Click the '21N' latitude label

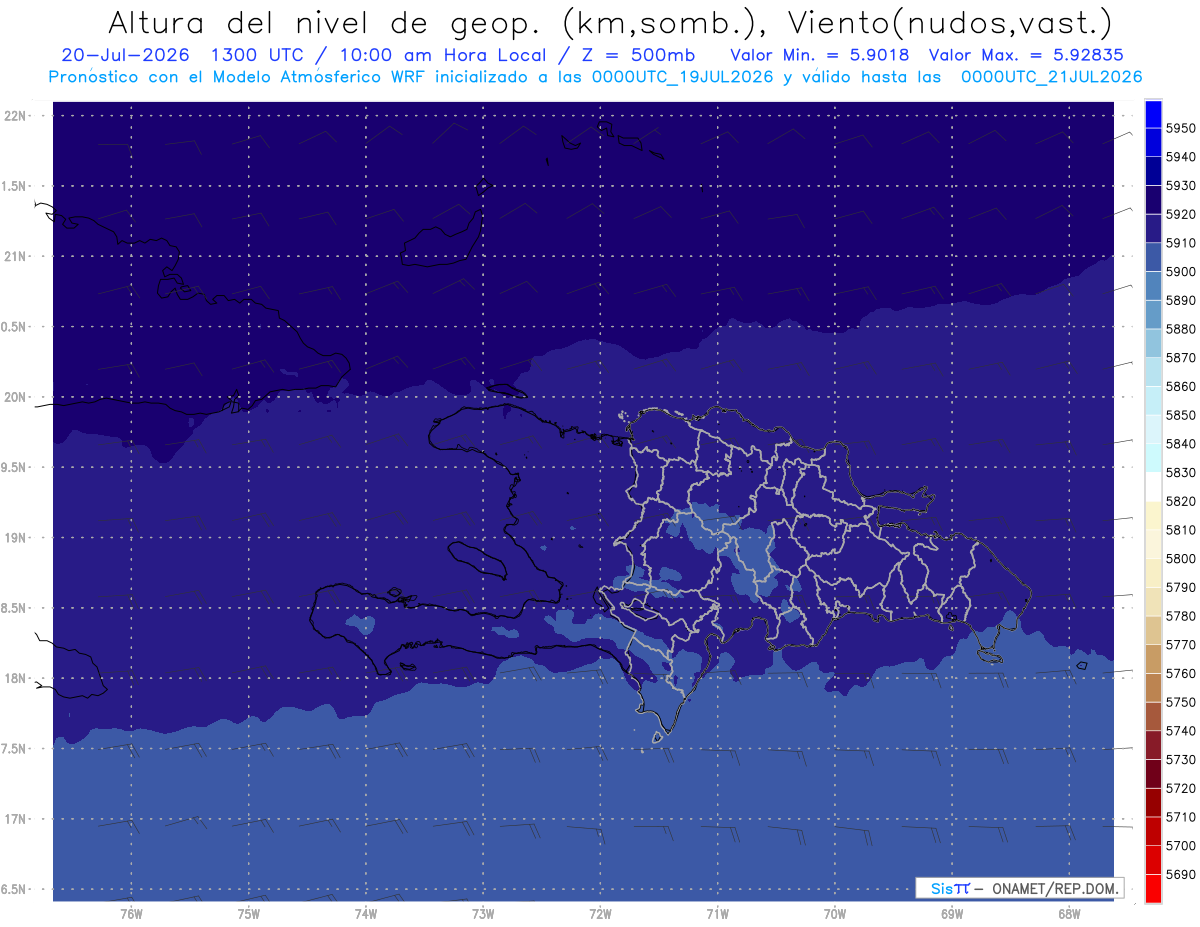(x=17, y=256)
